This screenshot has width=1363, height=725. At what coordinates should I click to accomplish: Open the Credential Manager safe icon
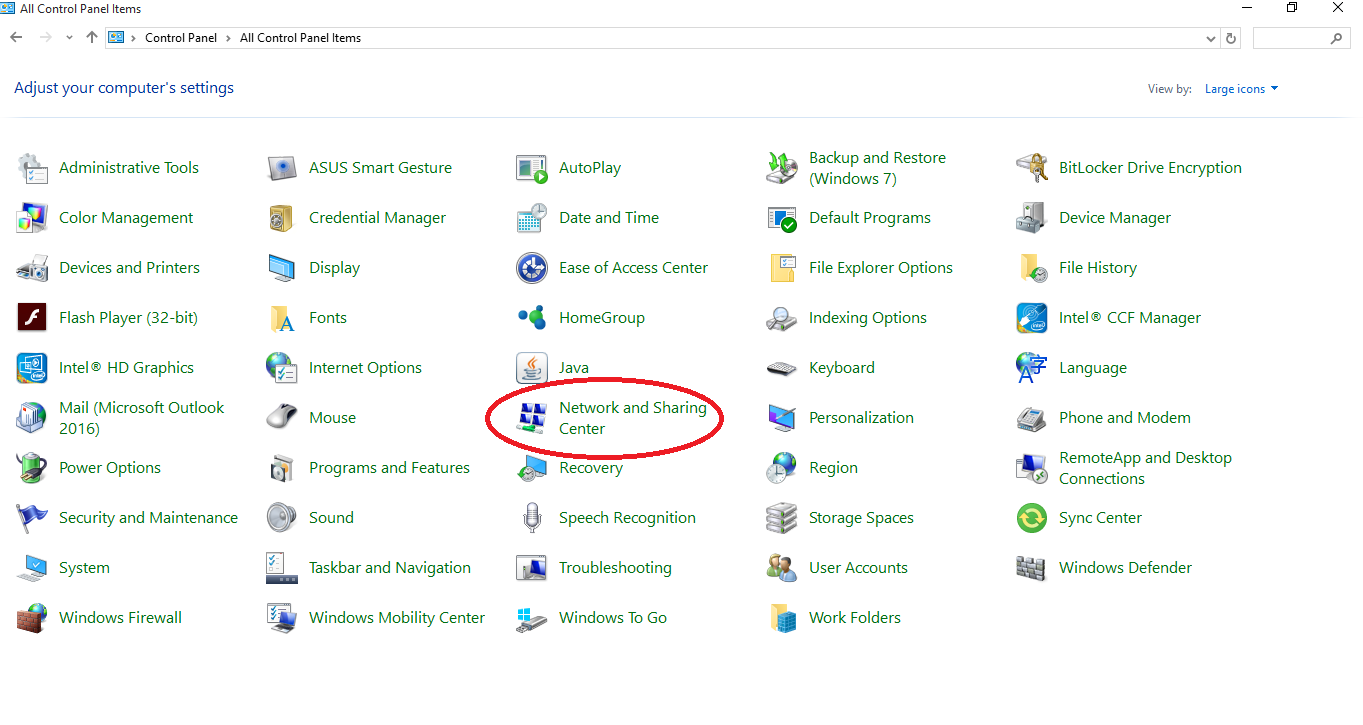pos(282,218)
